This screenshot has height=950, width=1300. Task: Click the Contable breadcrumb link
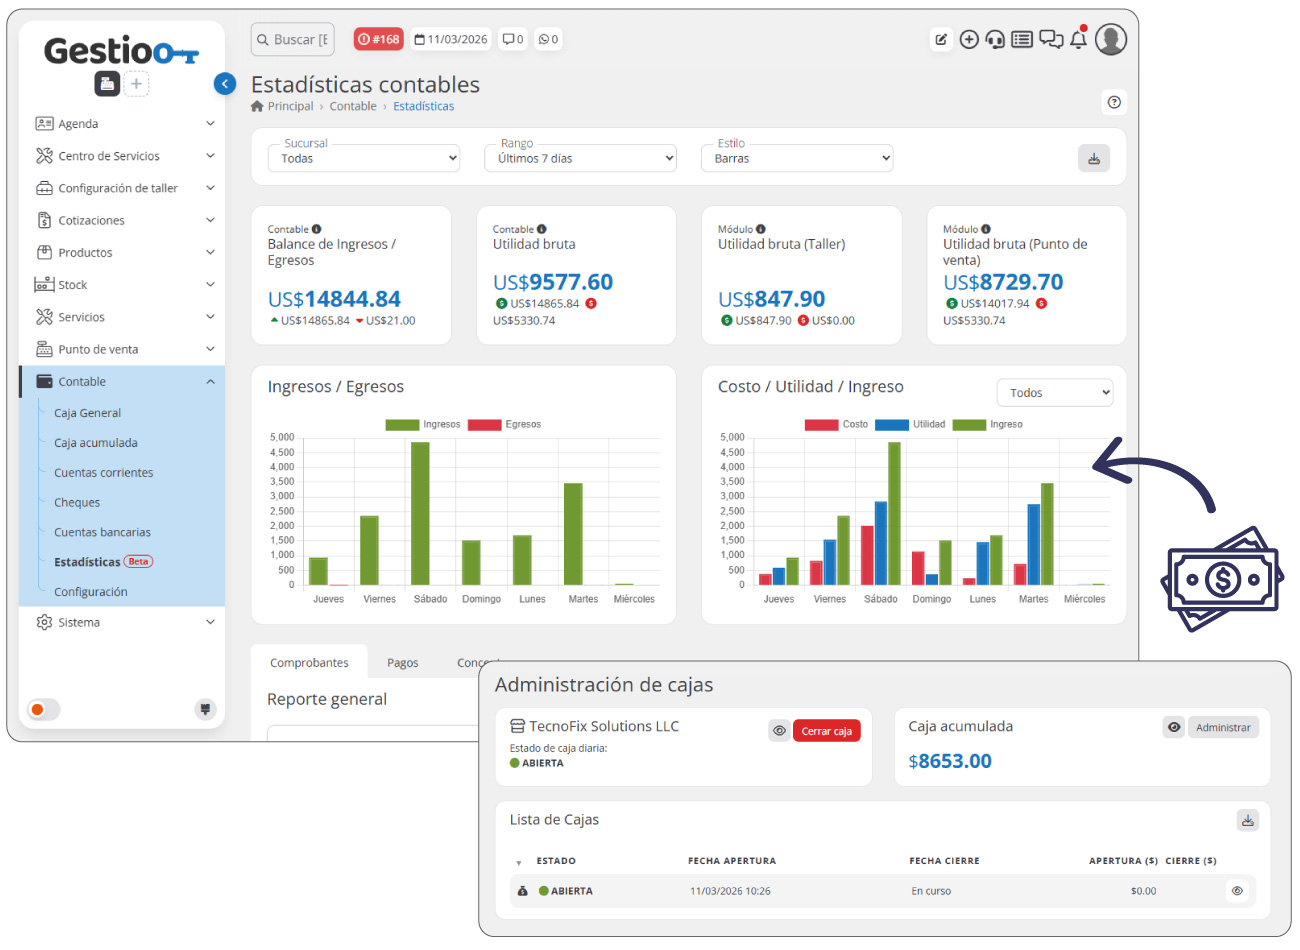[353, 106]
